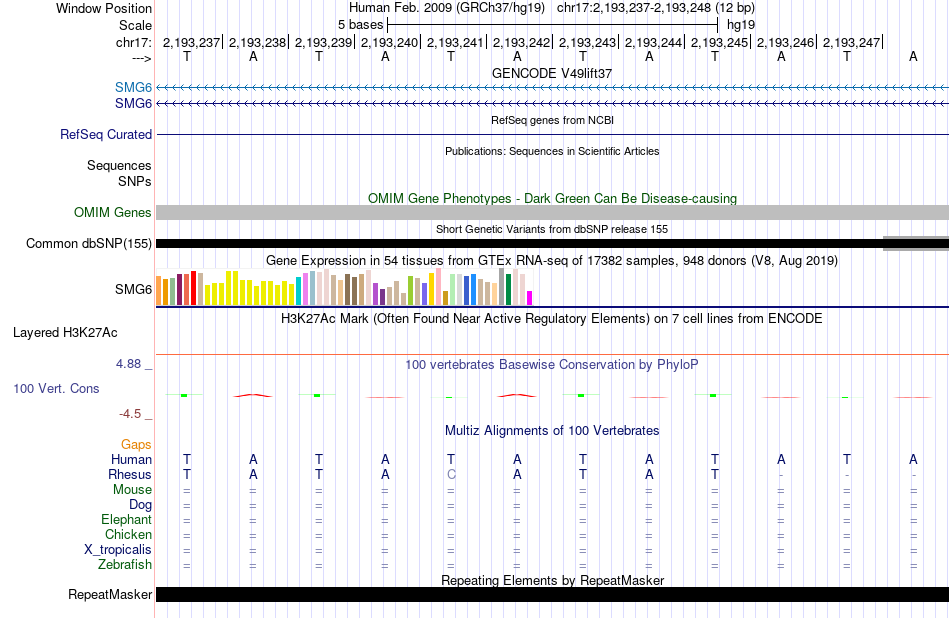Open the RefSeq genes from NCBI track title
The image size is (950, 618).
click(x=552, y=120)
